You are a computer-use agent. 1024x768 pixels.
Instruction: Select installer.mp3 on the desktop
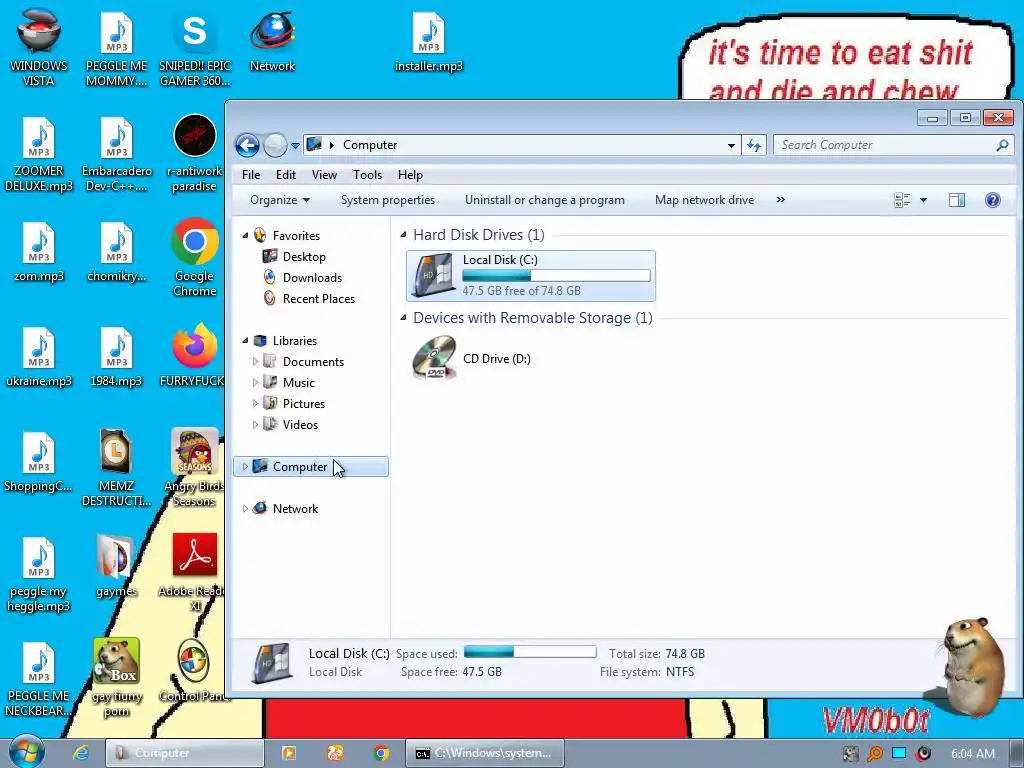(x=428, y=42)
